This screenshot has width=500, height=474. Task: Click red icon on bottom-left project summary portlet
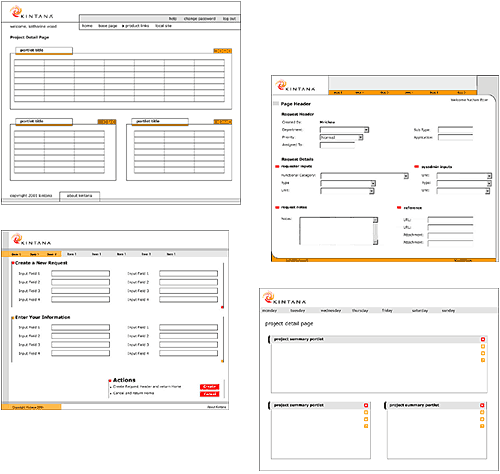click(366, 405)
